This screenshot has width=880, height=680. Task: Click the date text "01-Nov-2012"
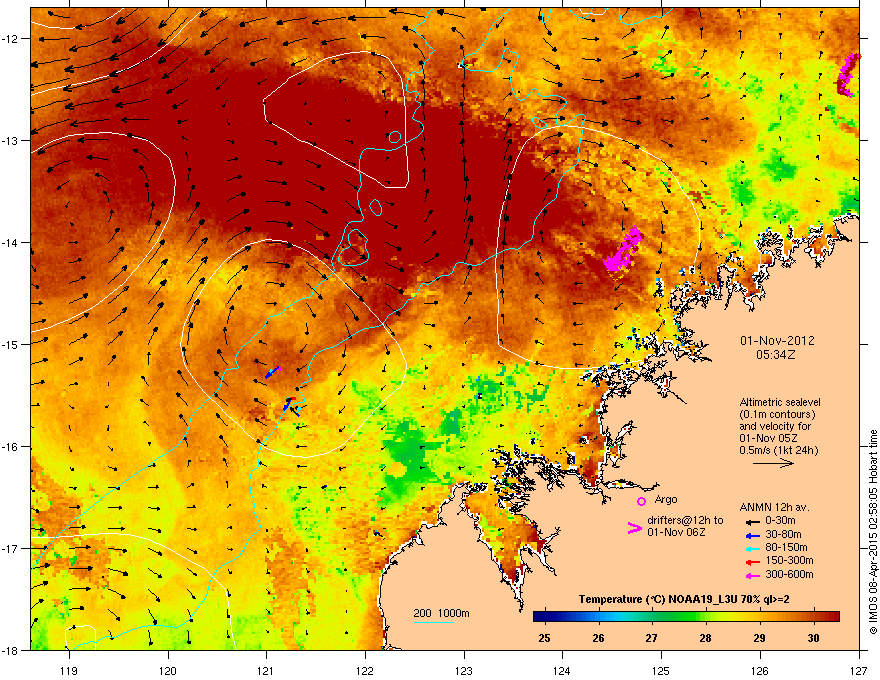(x=777, y=341)
